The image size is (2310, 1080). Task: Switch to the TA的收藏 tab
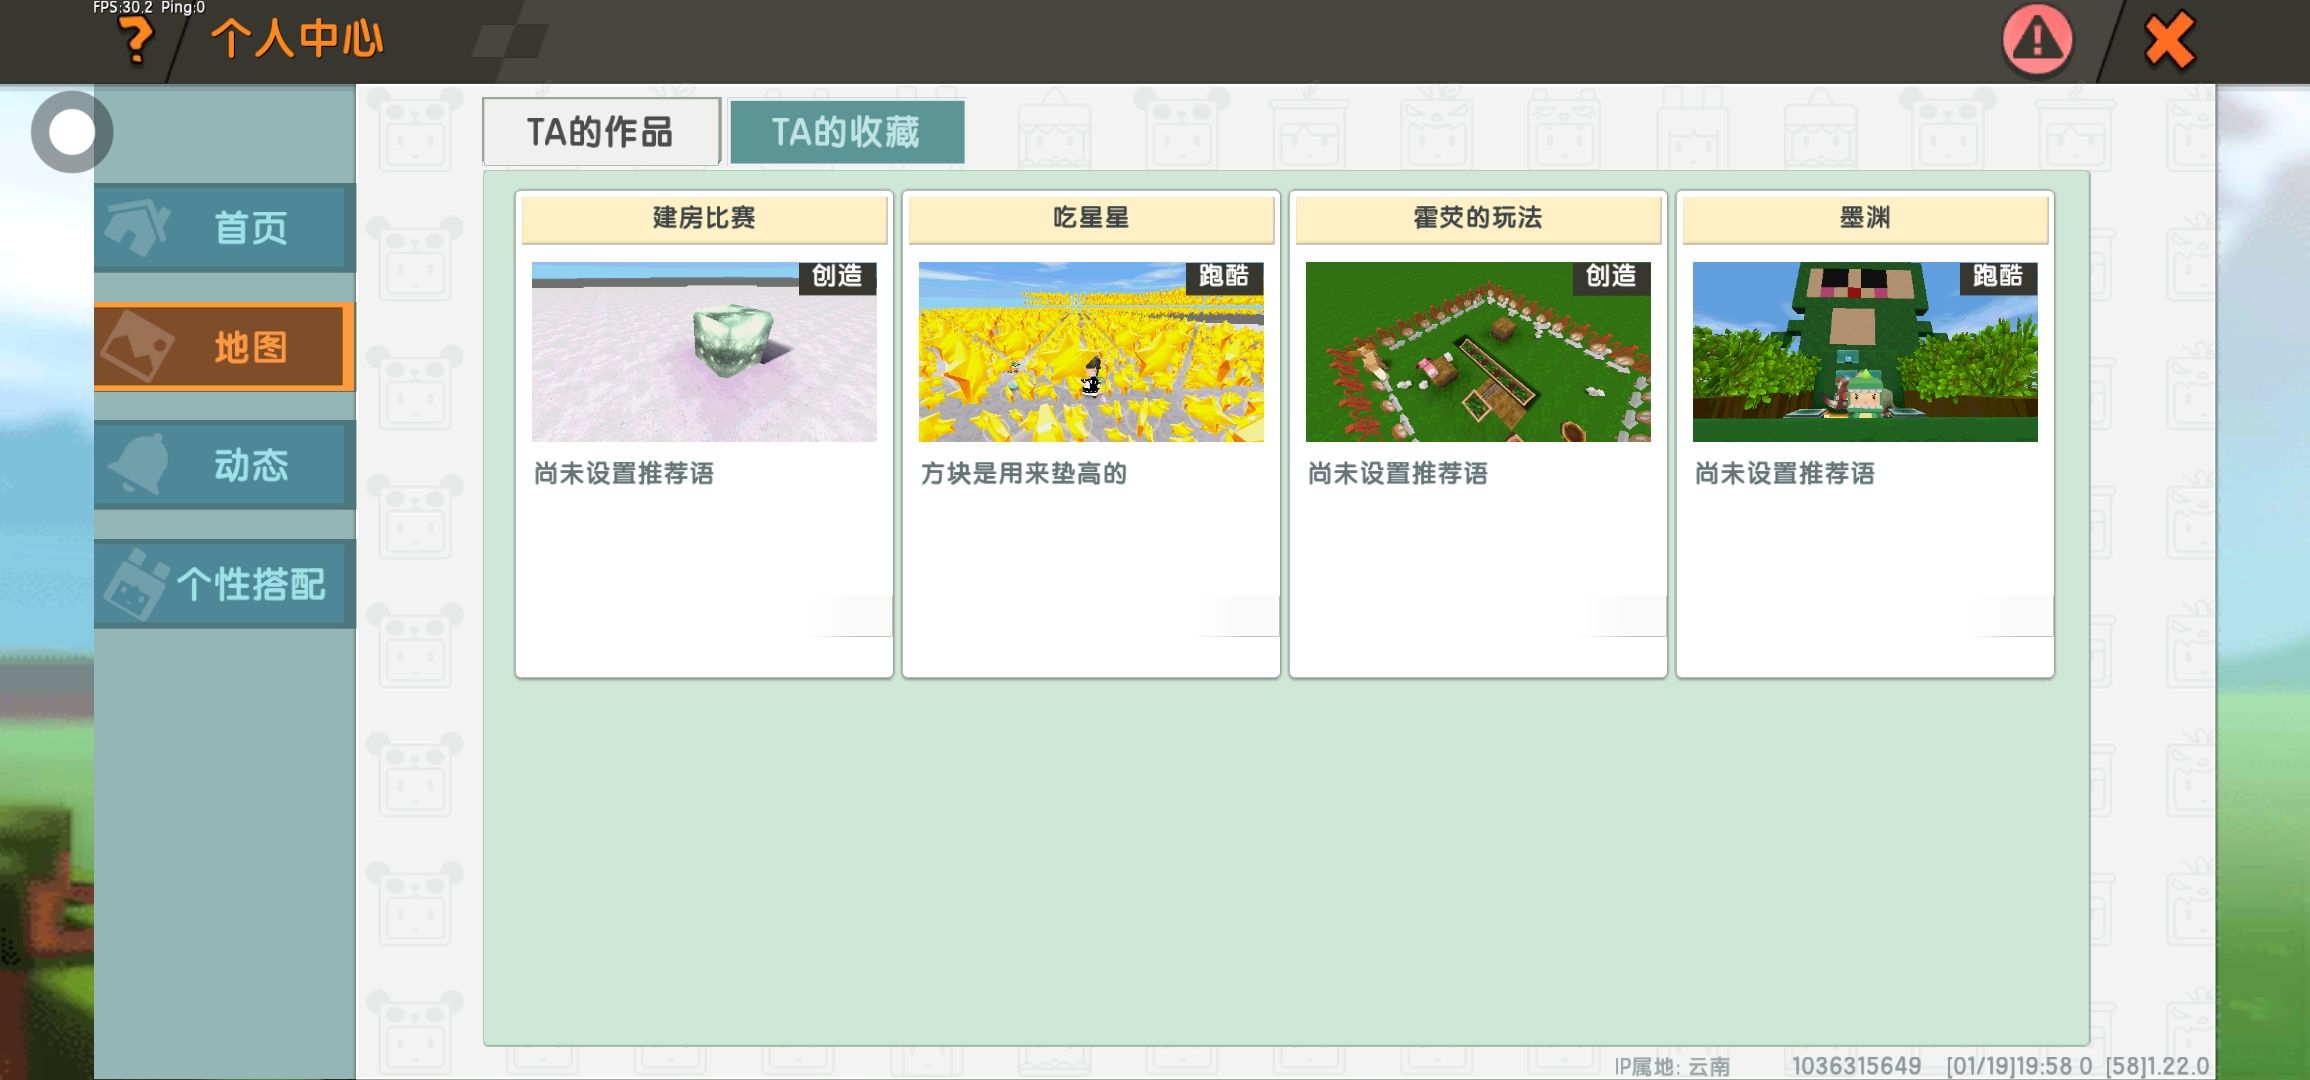tap(846, 132)
